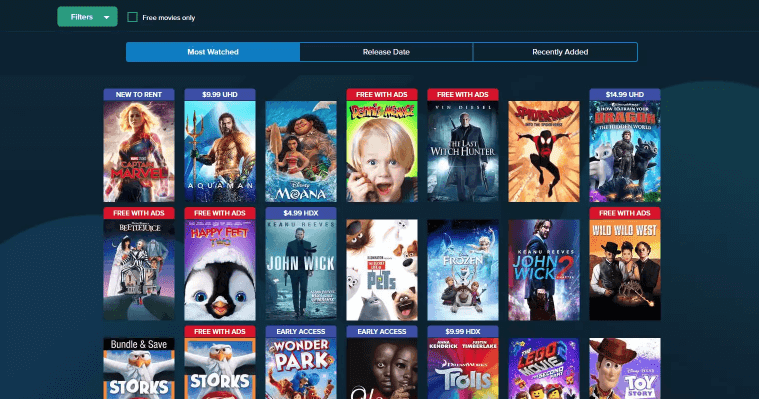Select the Wonder Park poster
This screenshot has width=759, height=399.
(301, 368)
